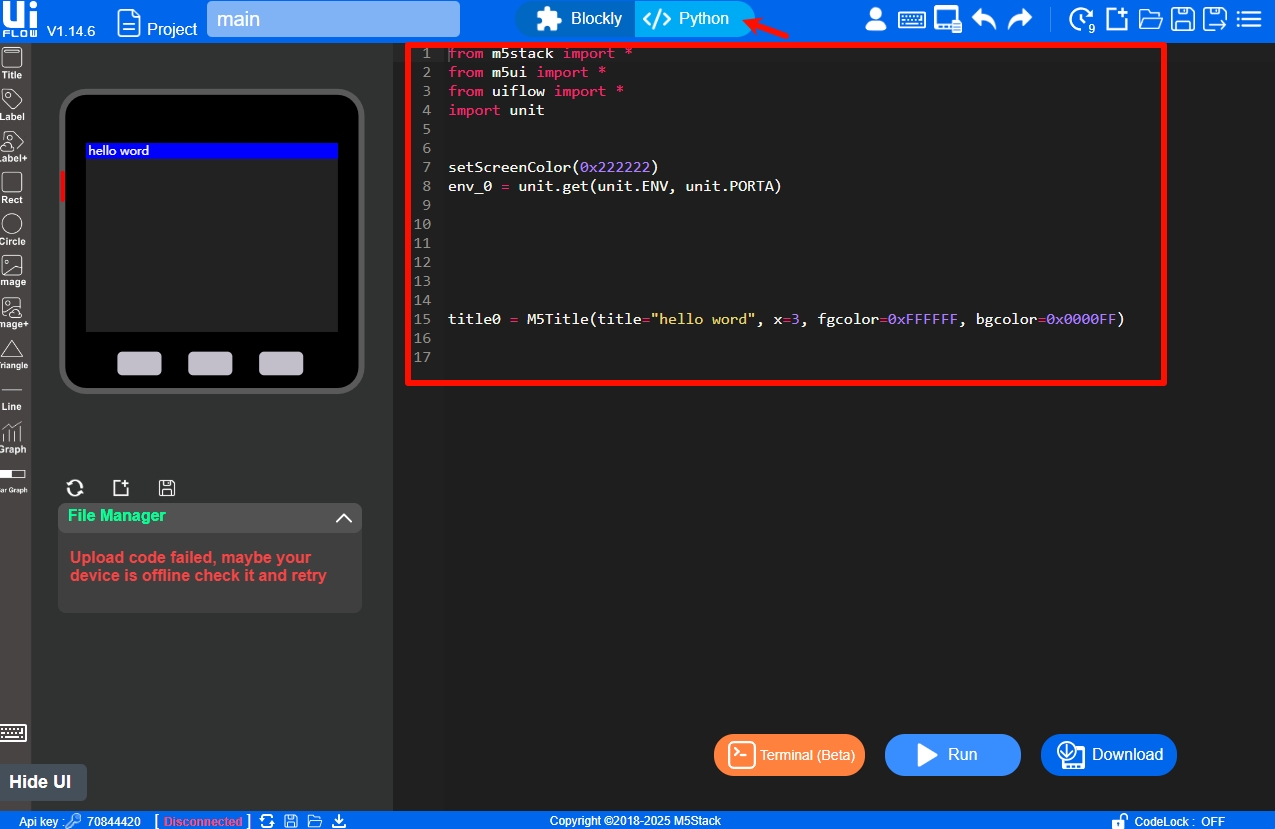
Task: Select the Label+ UI element
Action: 12,147
